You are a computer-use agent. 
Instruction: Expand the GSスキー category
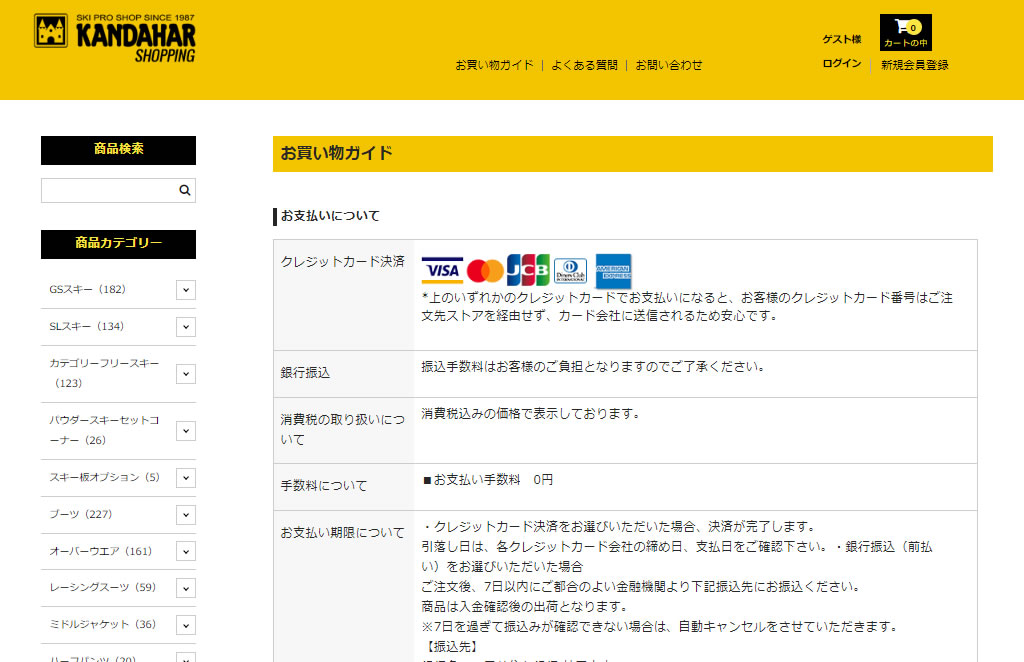coord(186,290)
